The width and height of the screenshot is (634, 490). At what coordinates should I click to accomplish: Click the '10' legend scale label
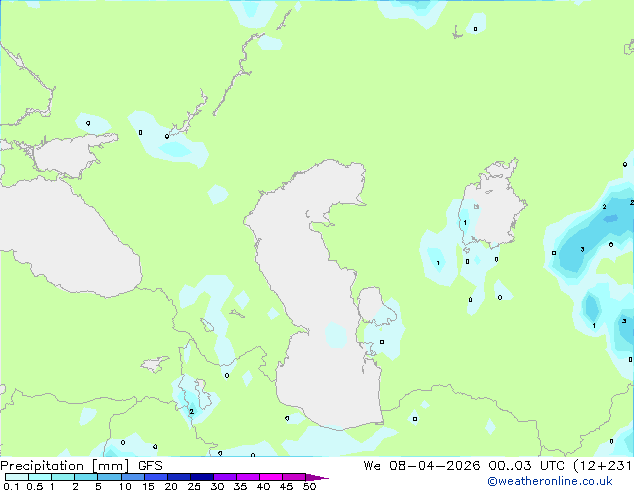point(125,486)
